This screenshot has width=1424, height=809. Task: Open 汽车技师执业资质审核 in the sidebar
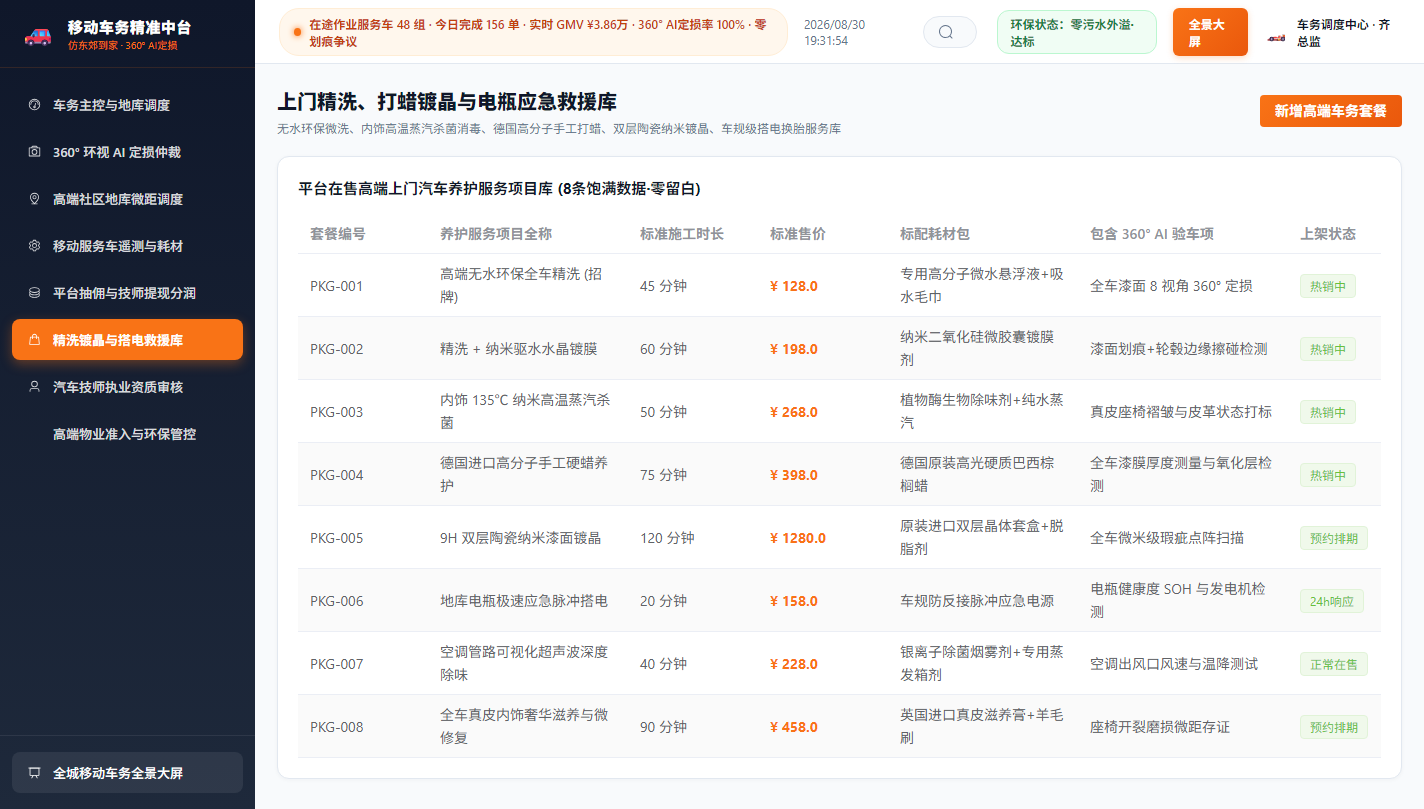tap(127, 387)
